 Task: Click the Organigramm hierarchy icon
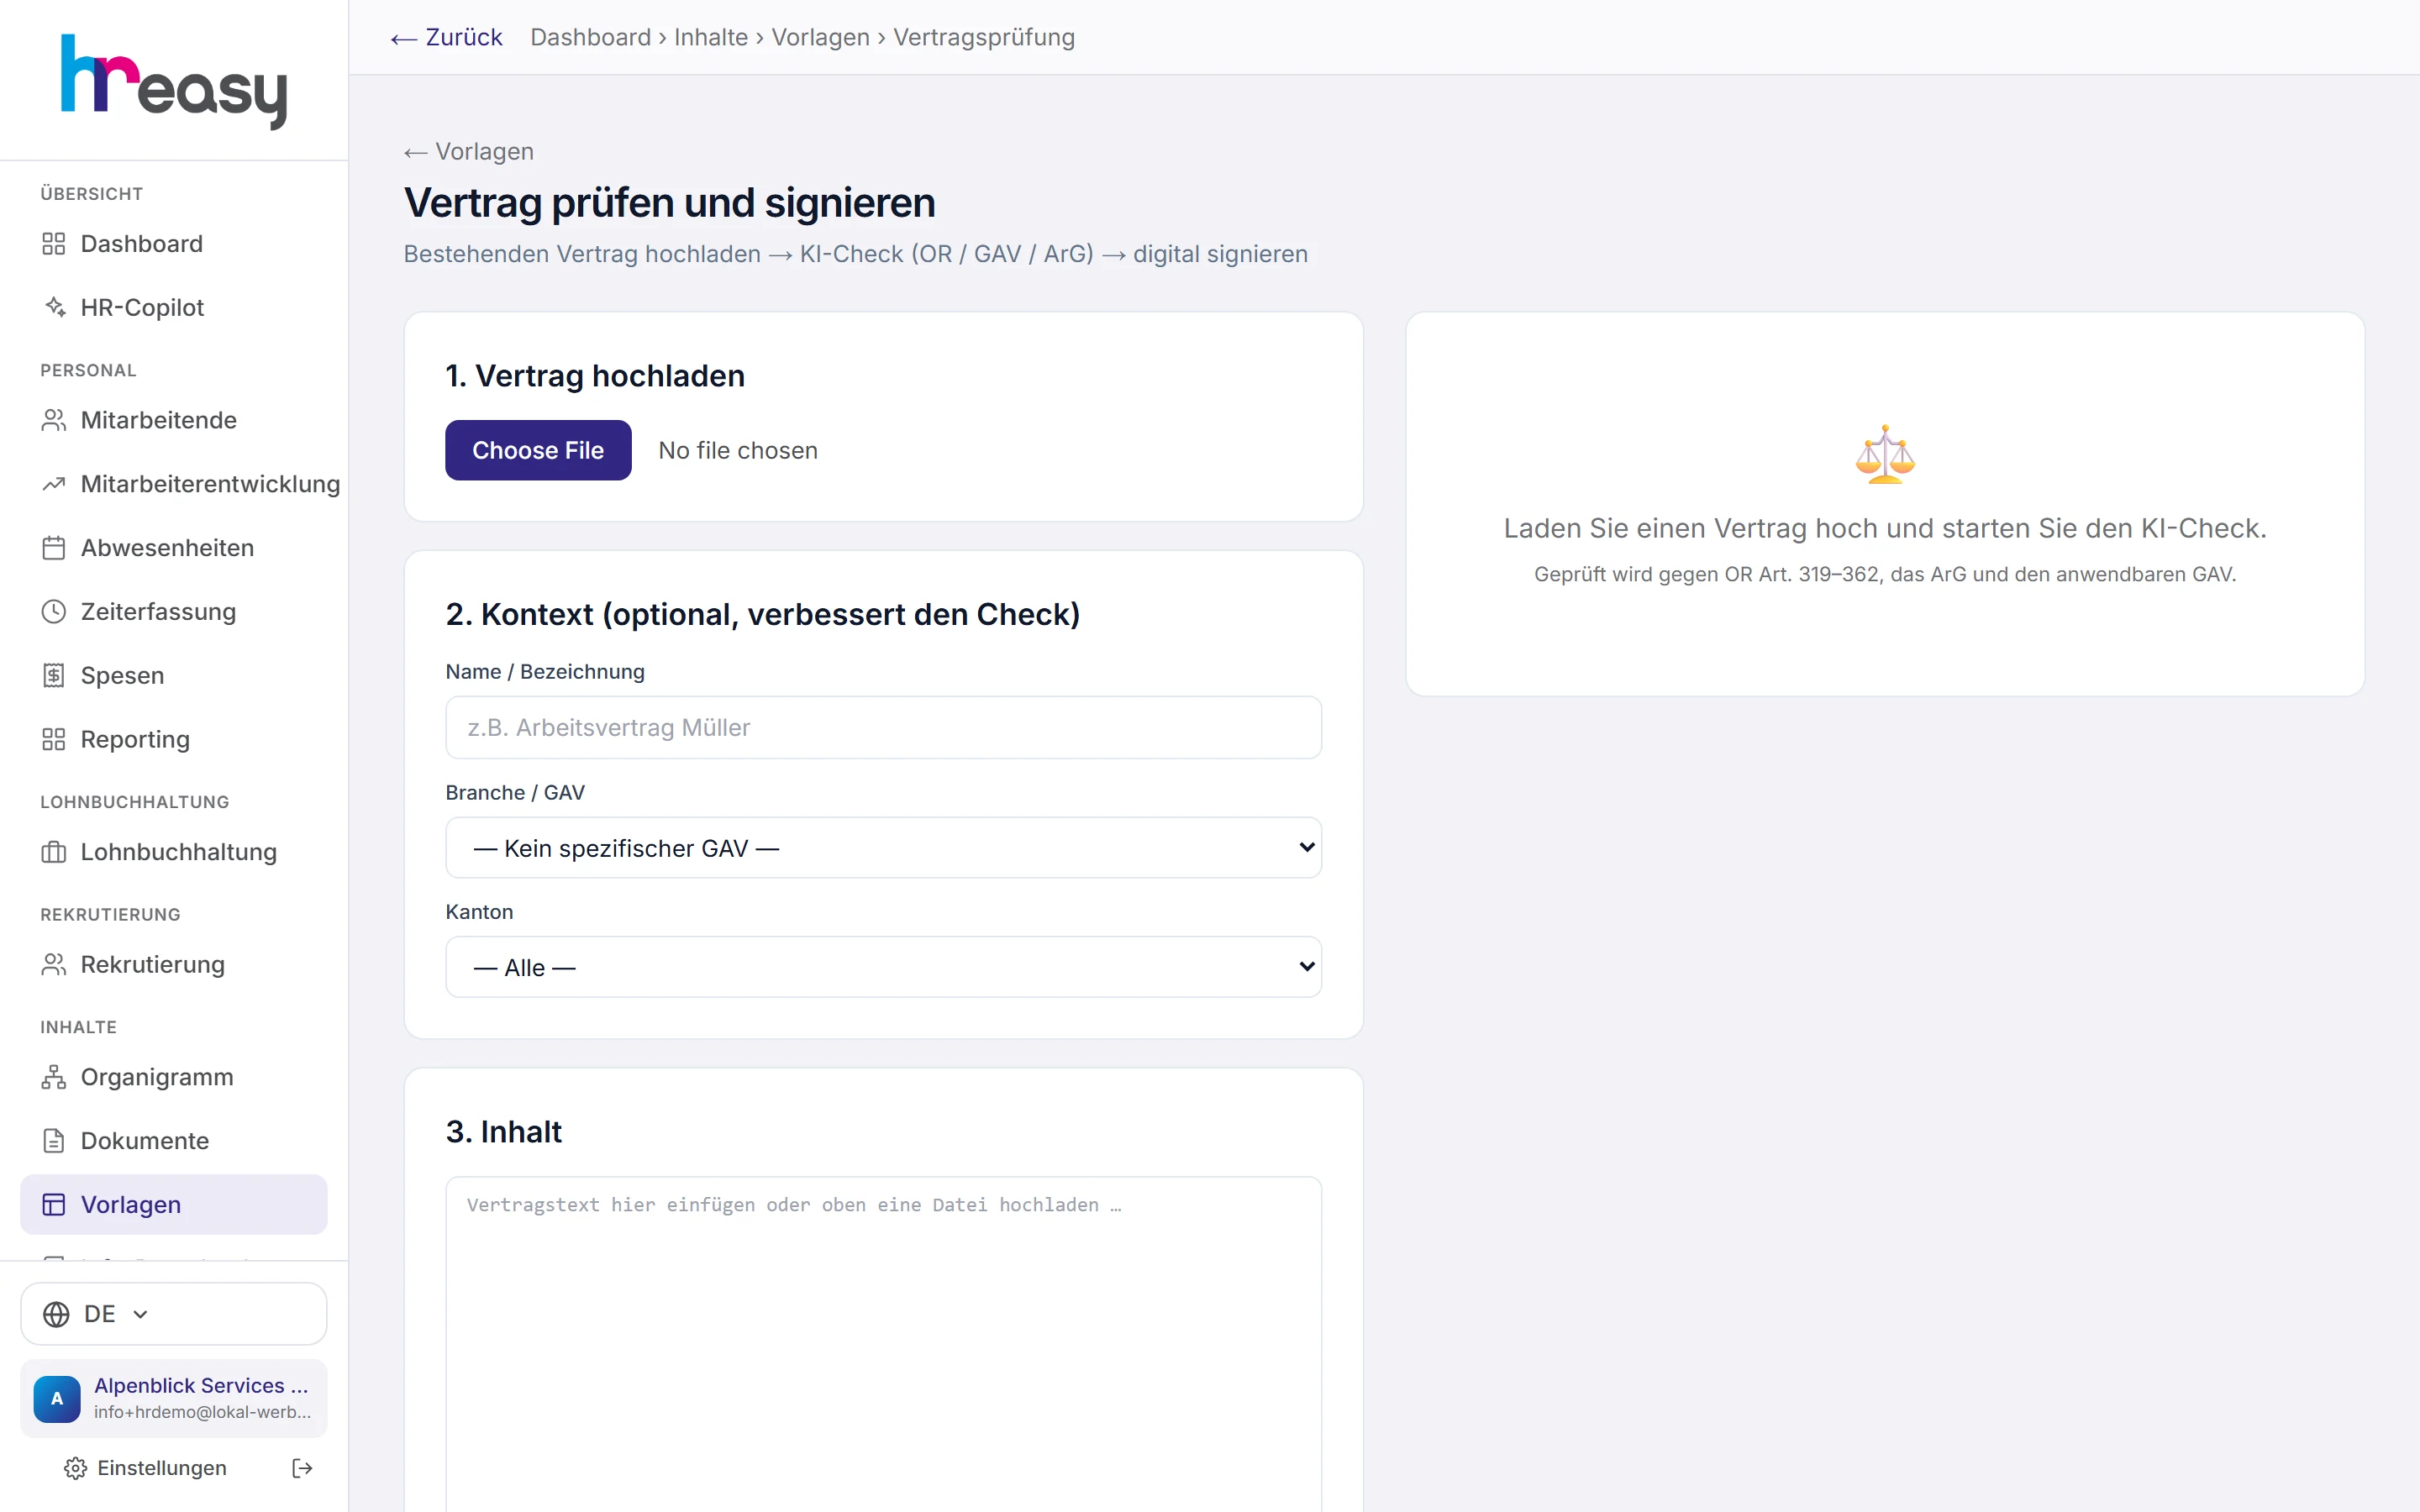pos(54,1077)
